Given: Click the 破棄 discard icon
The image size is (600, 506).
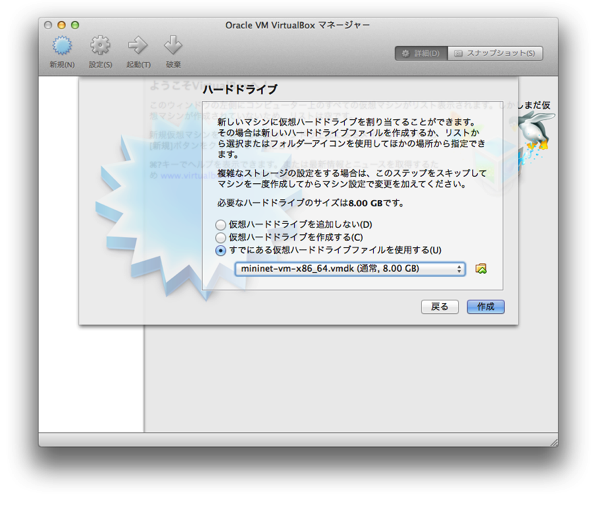Looking at the screenshot, I should [173, 46].
